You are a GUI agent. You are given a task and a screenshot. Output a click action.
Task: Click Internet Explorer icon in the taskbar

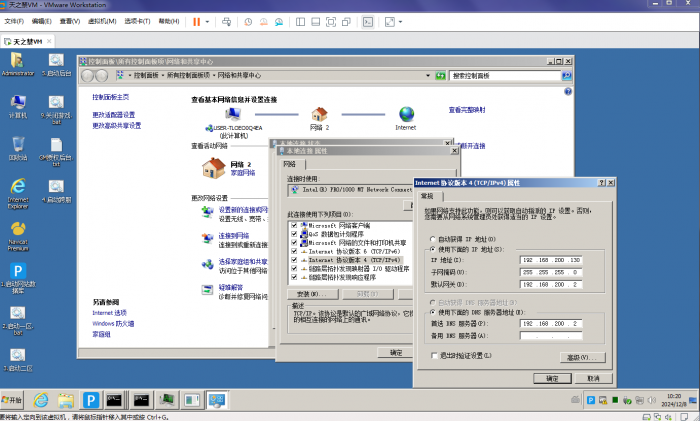[41, 400]
